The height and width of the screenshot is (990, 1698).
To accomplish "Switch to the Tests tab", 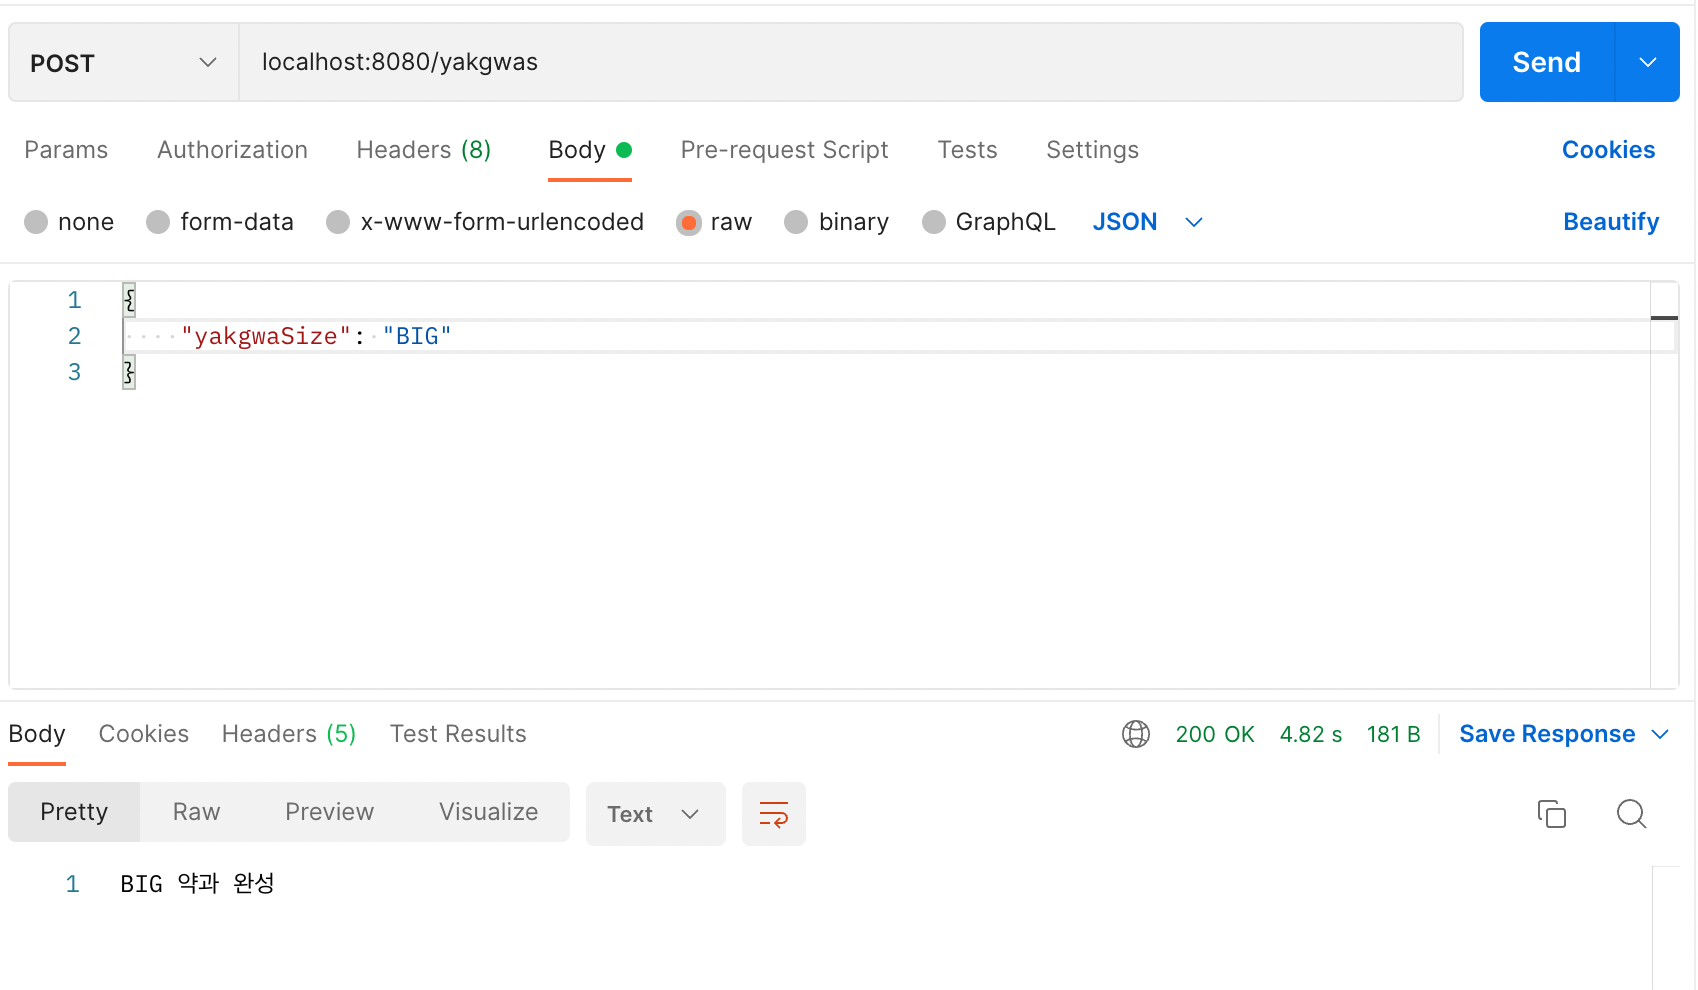I will (x=967, y=150).
